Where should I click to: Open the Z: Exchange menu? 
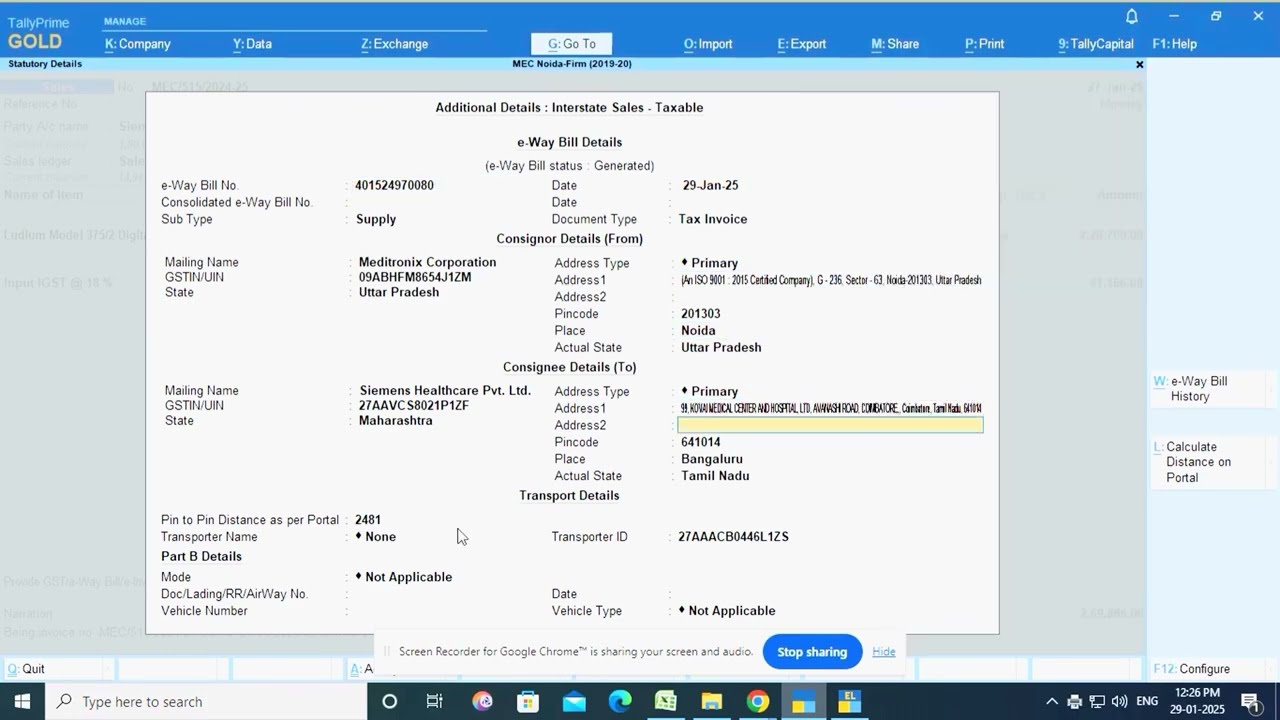394,44
